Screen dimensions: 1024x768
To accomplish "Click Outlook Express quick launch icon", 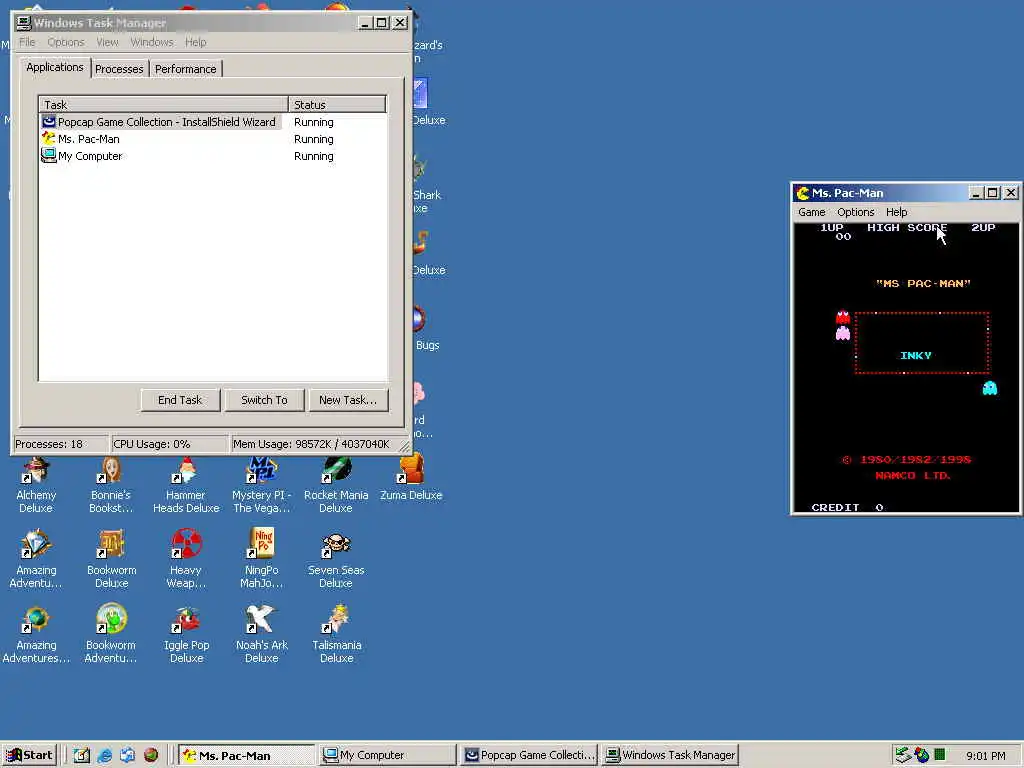I will pos(127,755).
